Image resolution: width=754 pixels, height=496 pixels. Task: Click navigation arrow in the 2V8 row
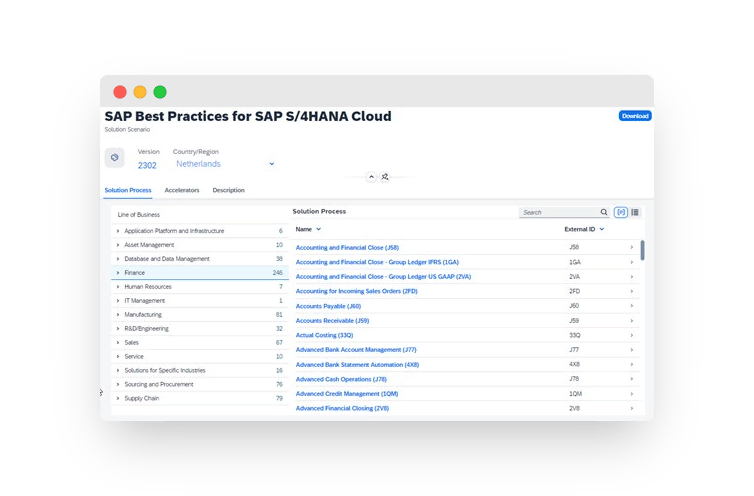point(632,408)
